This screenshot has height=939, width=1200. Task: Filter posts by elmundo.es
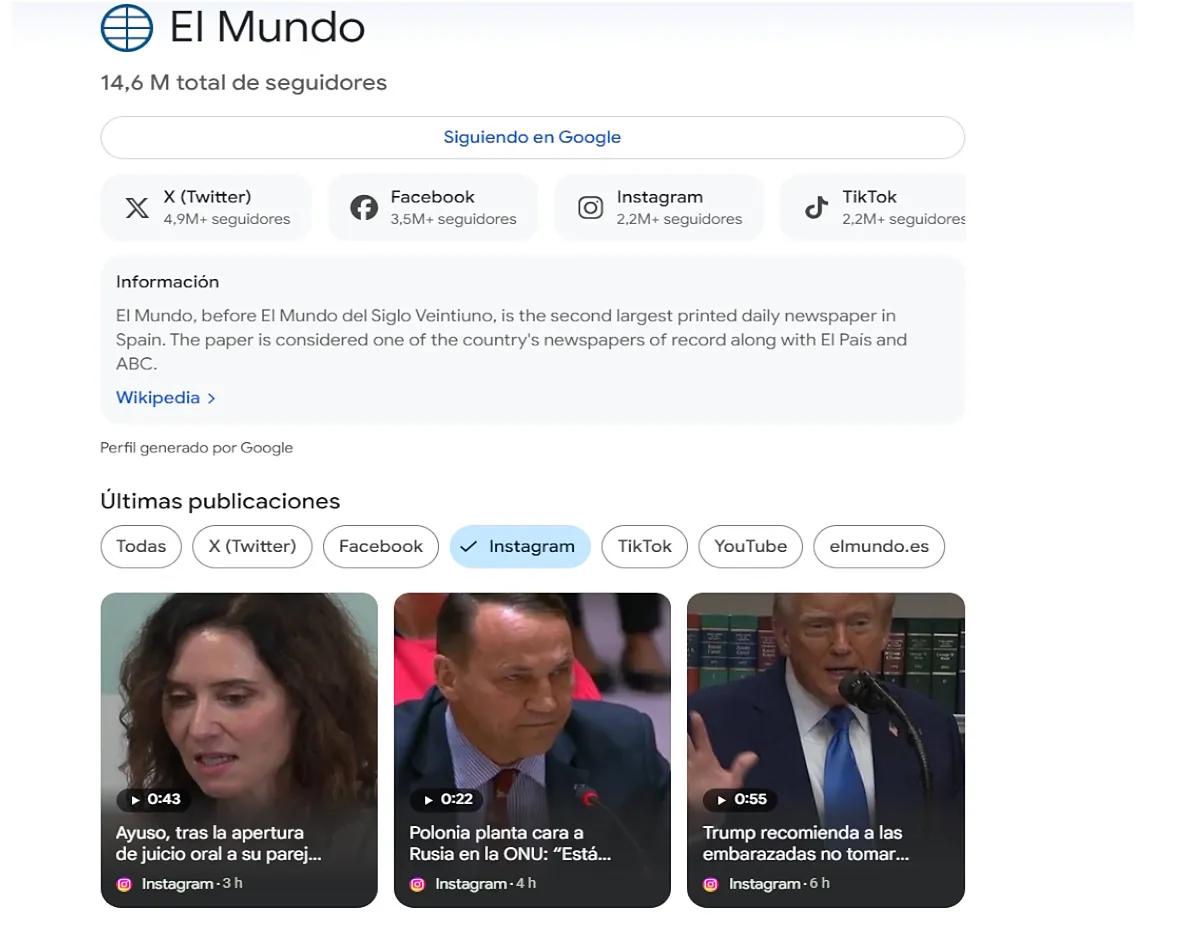[879, 546]
